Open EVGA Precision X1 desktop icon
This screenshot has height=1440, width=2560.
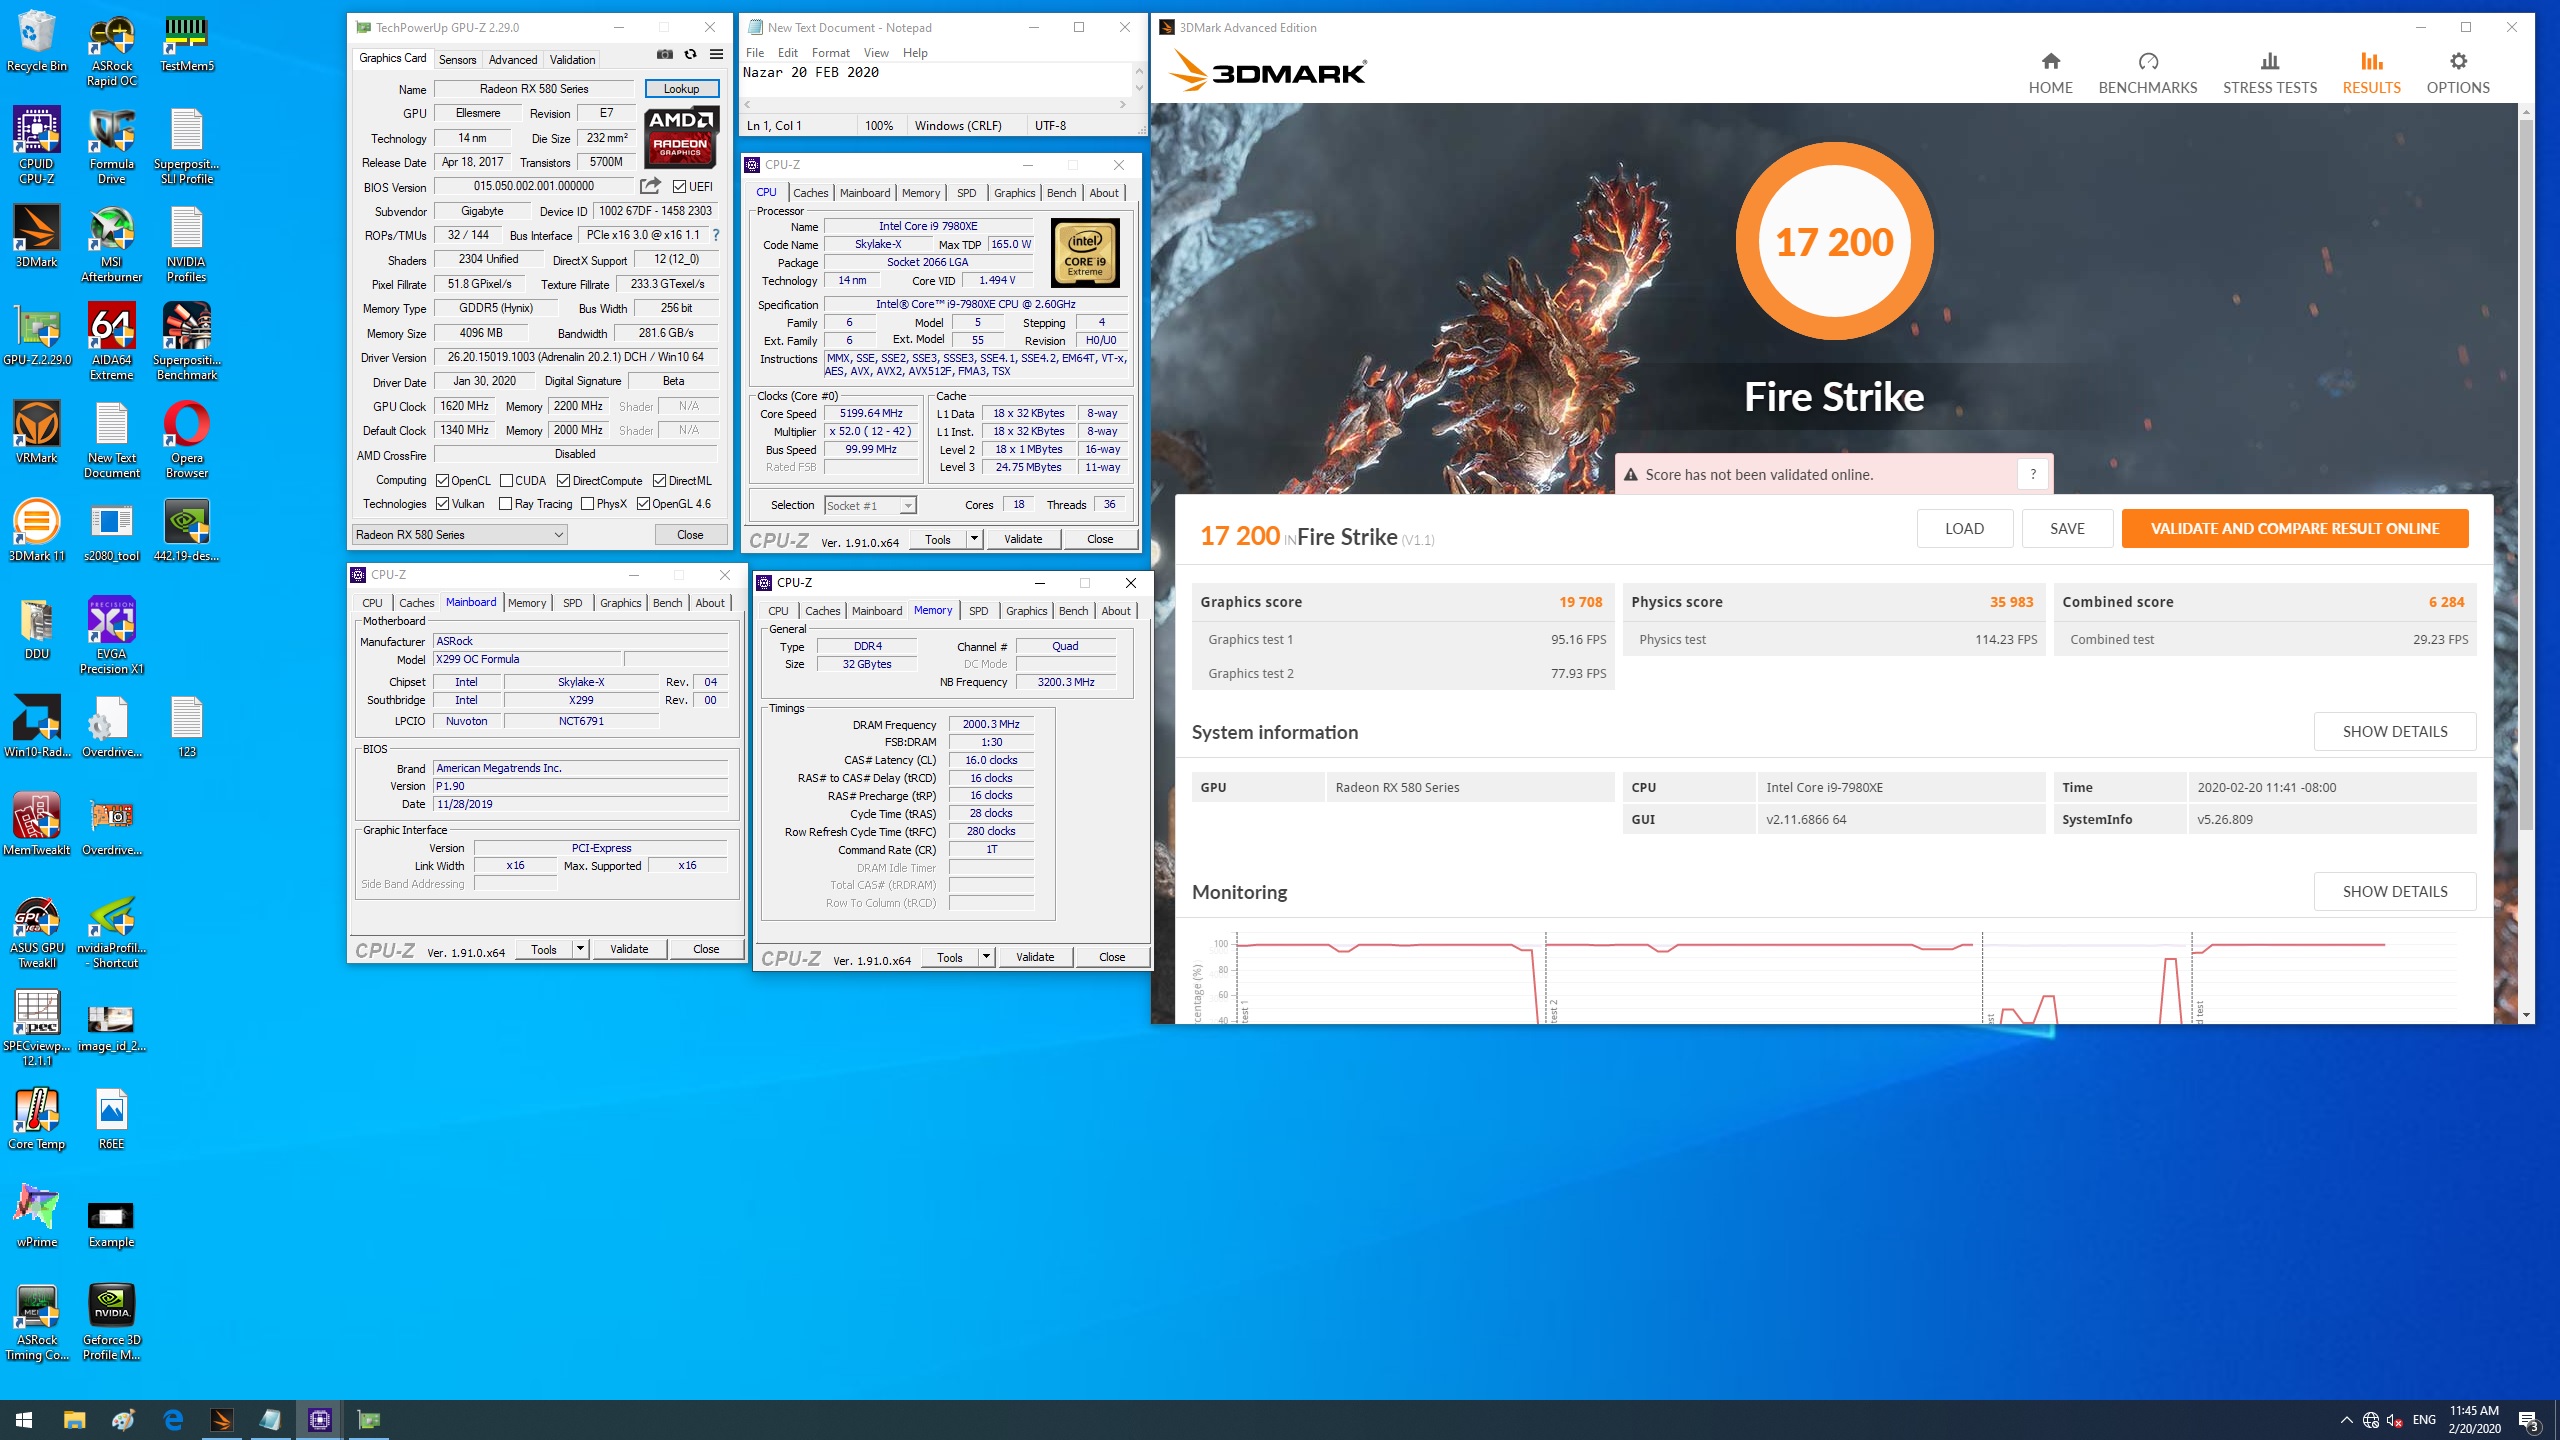click(x=111, y=636)
